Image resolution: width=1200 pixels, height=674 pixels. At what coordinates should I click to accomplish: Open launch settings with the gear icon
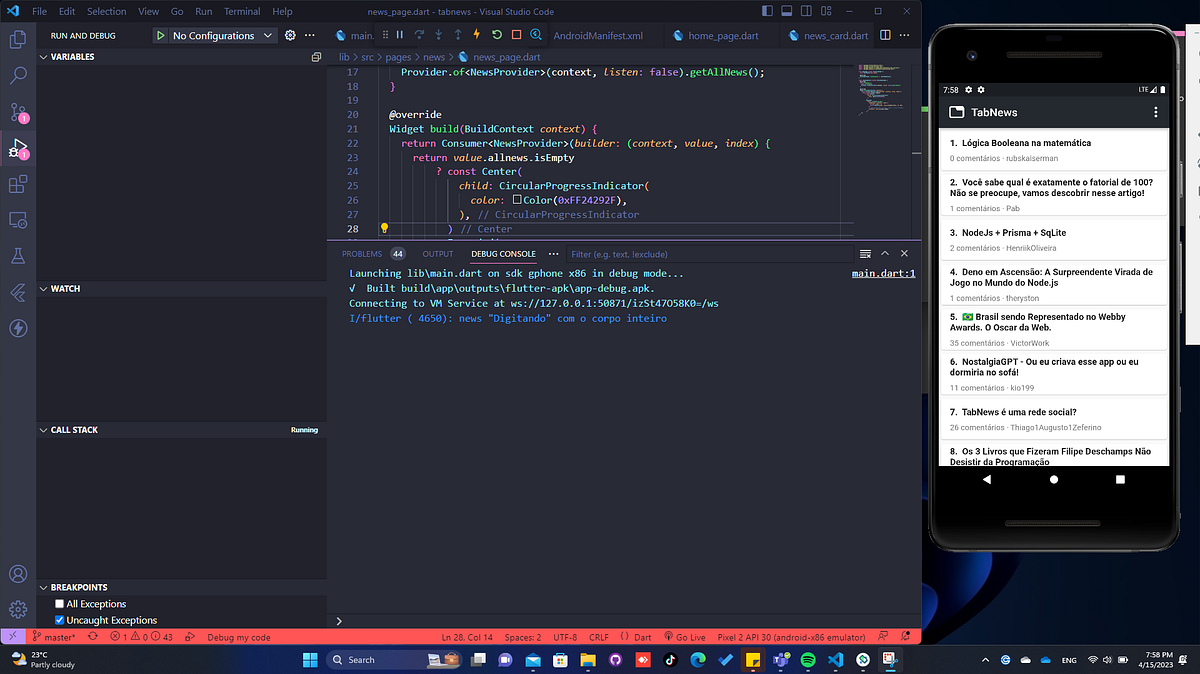tap(288, 34)
